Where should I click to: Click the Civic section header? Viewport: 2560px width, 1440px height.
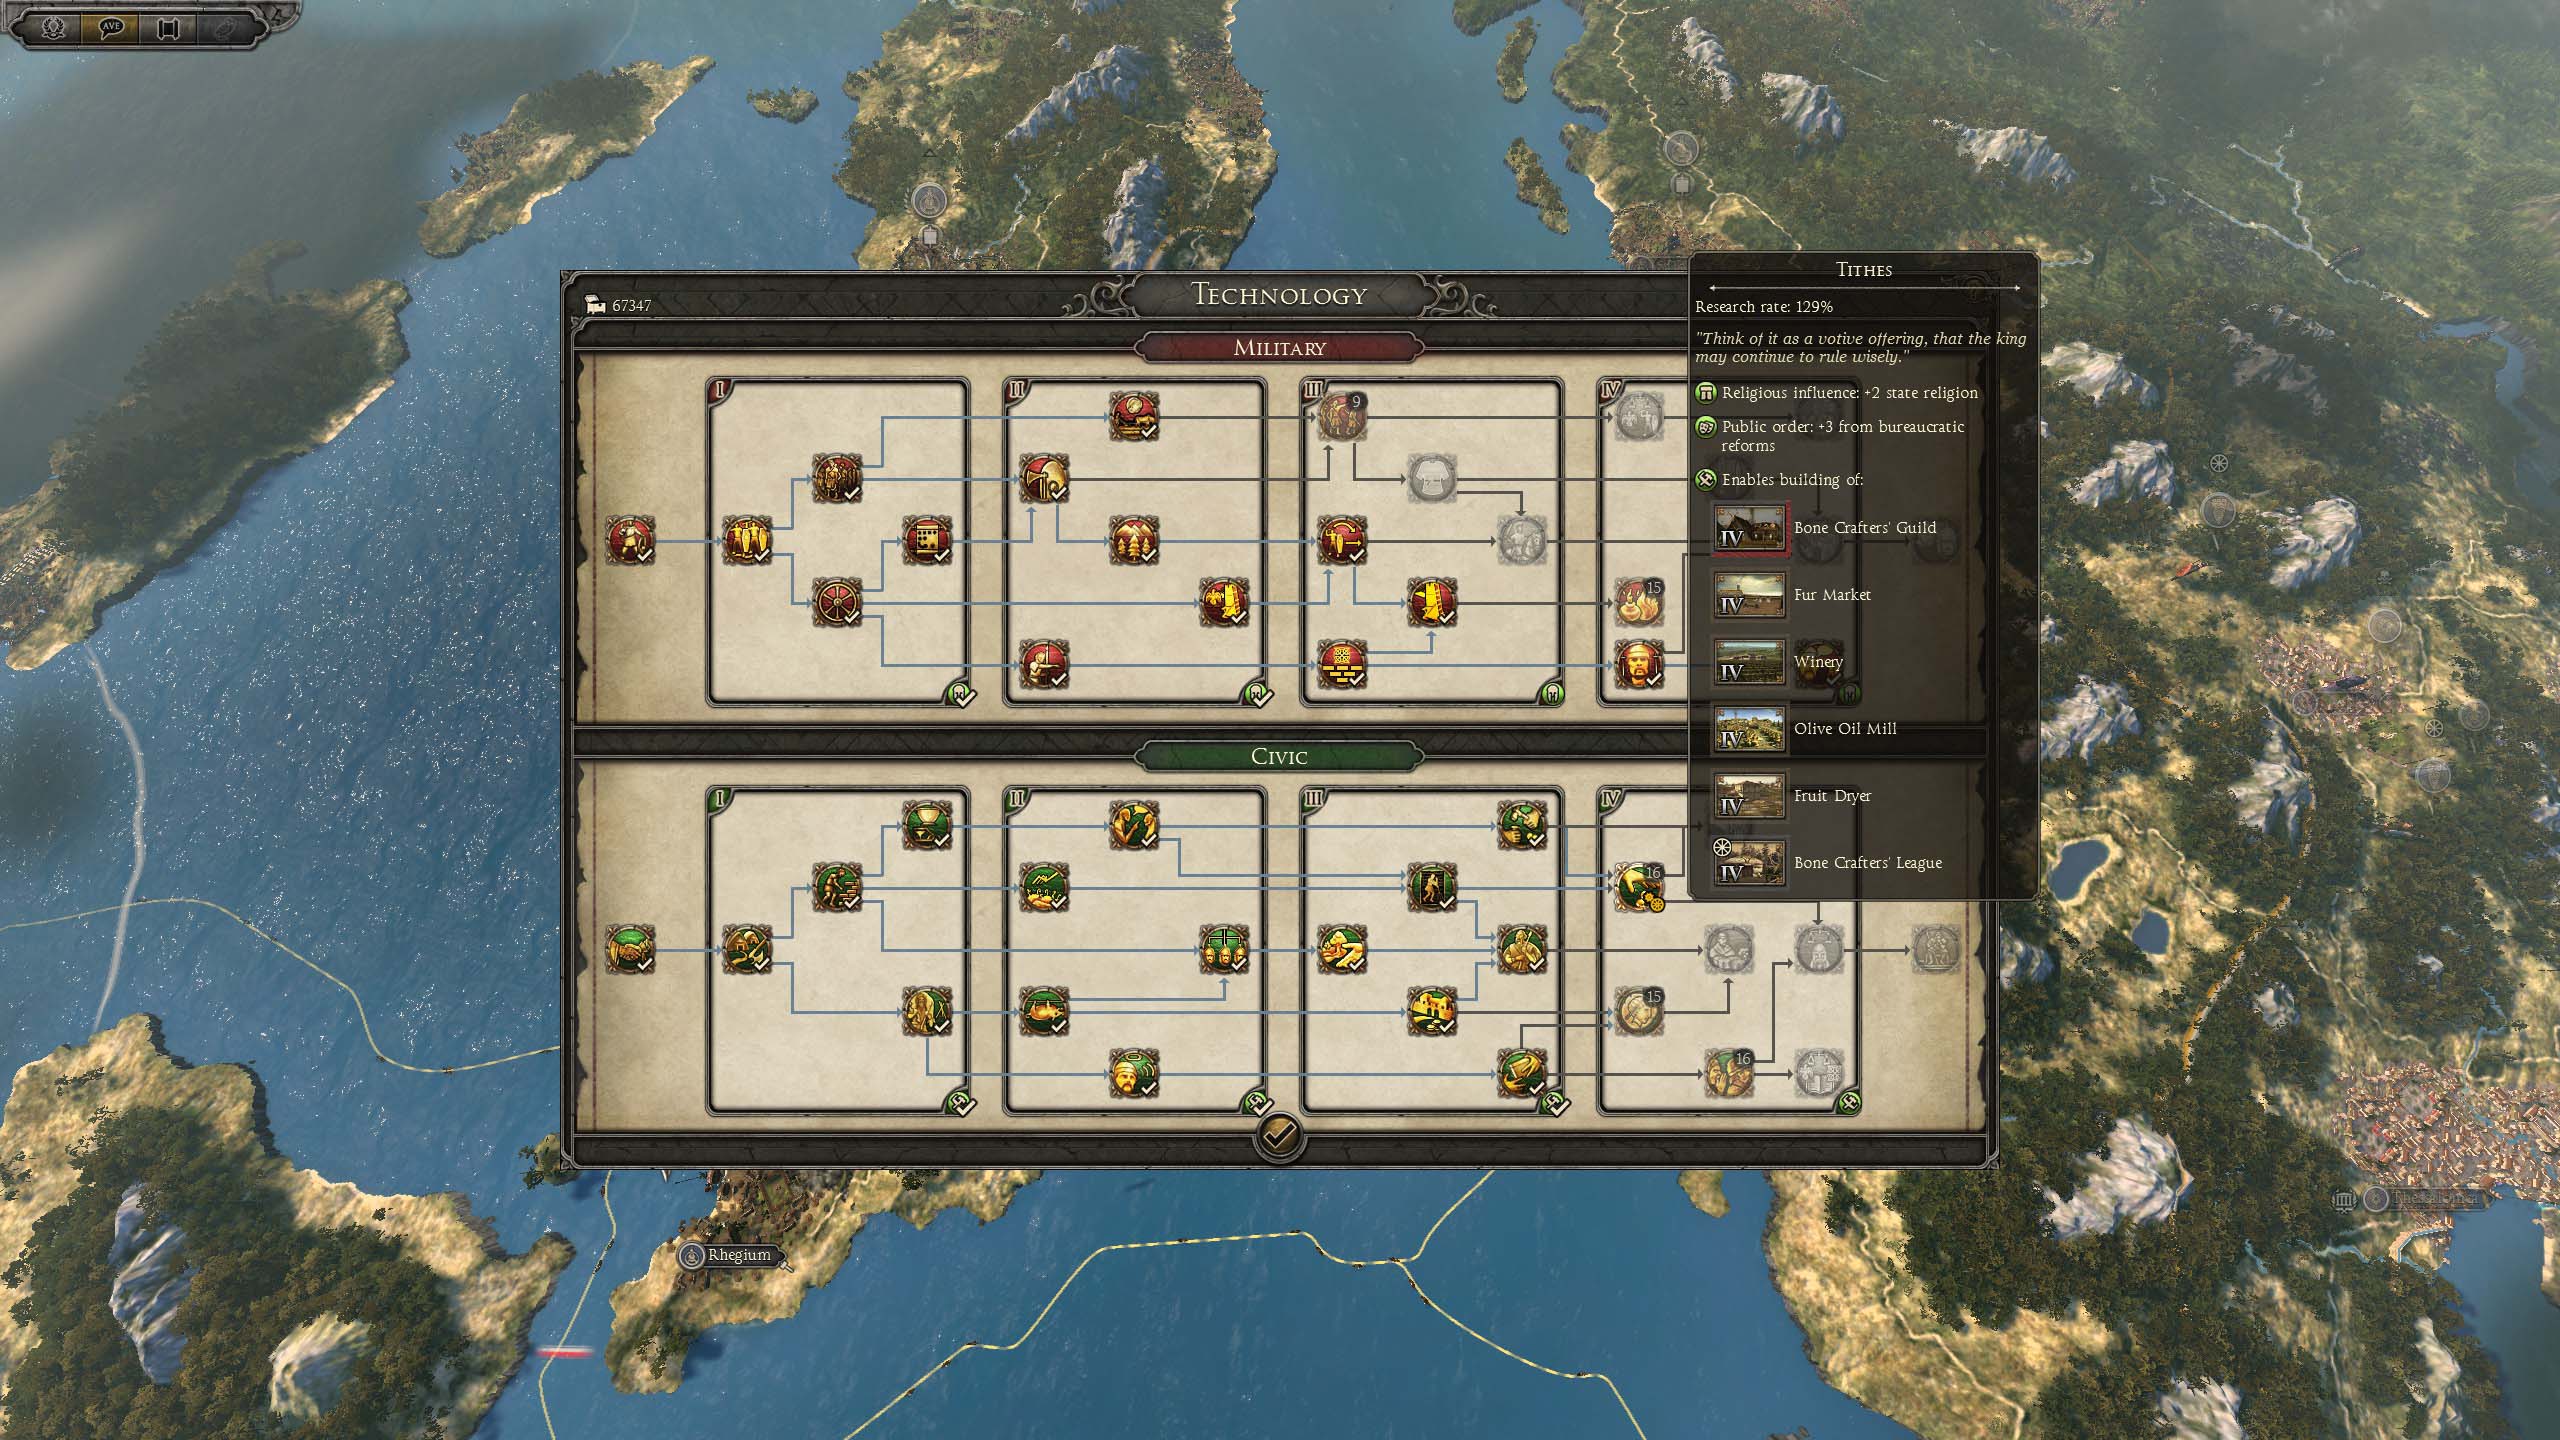click(1279, 757)
